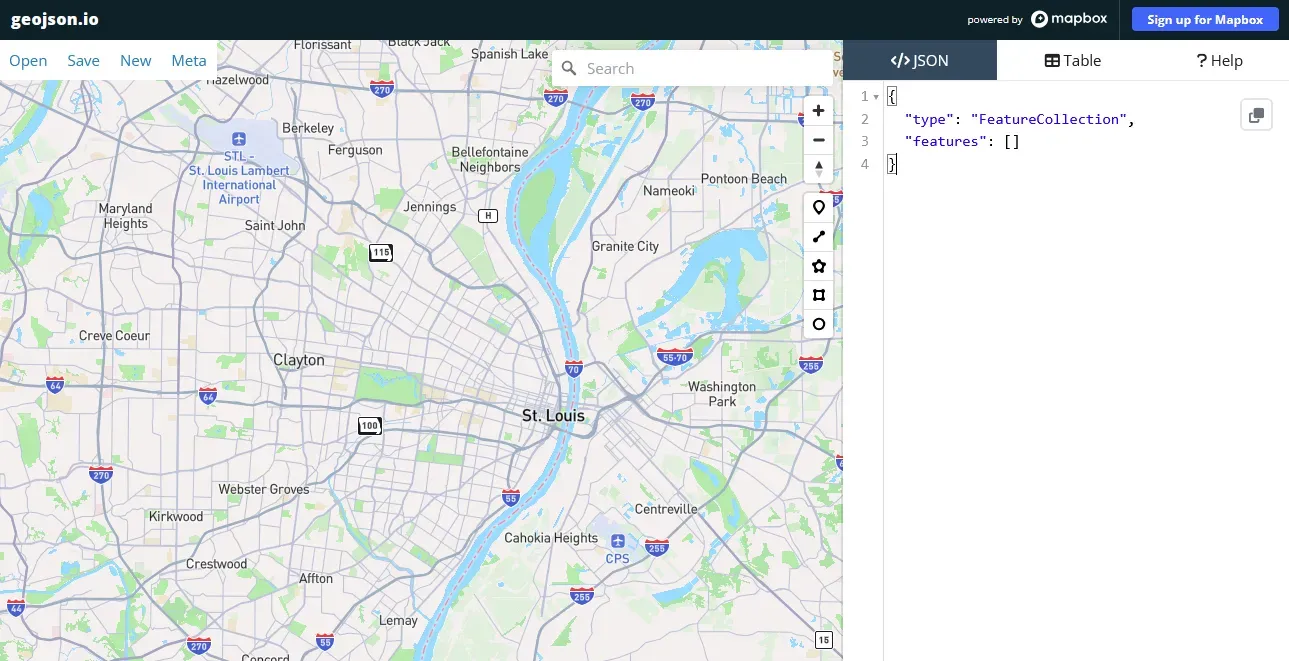
Task: Open the Meta menu
Action: point(188,60)
